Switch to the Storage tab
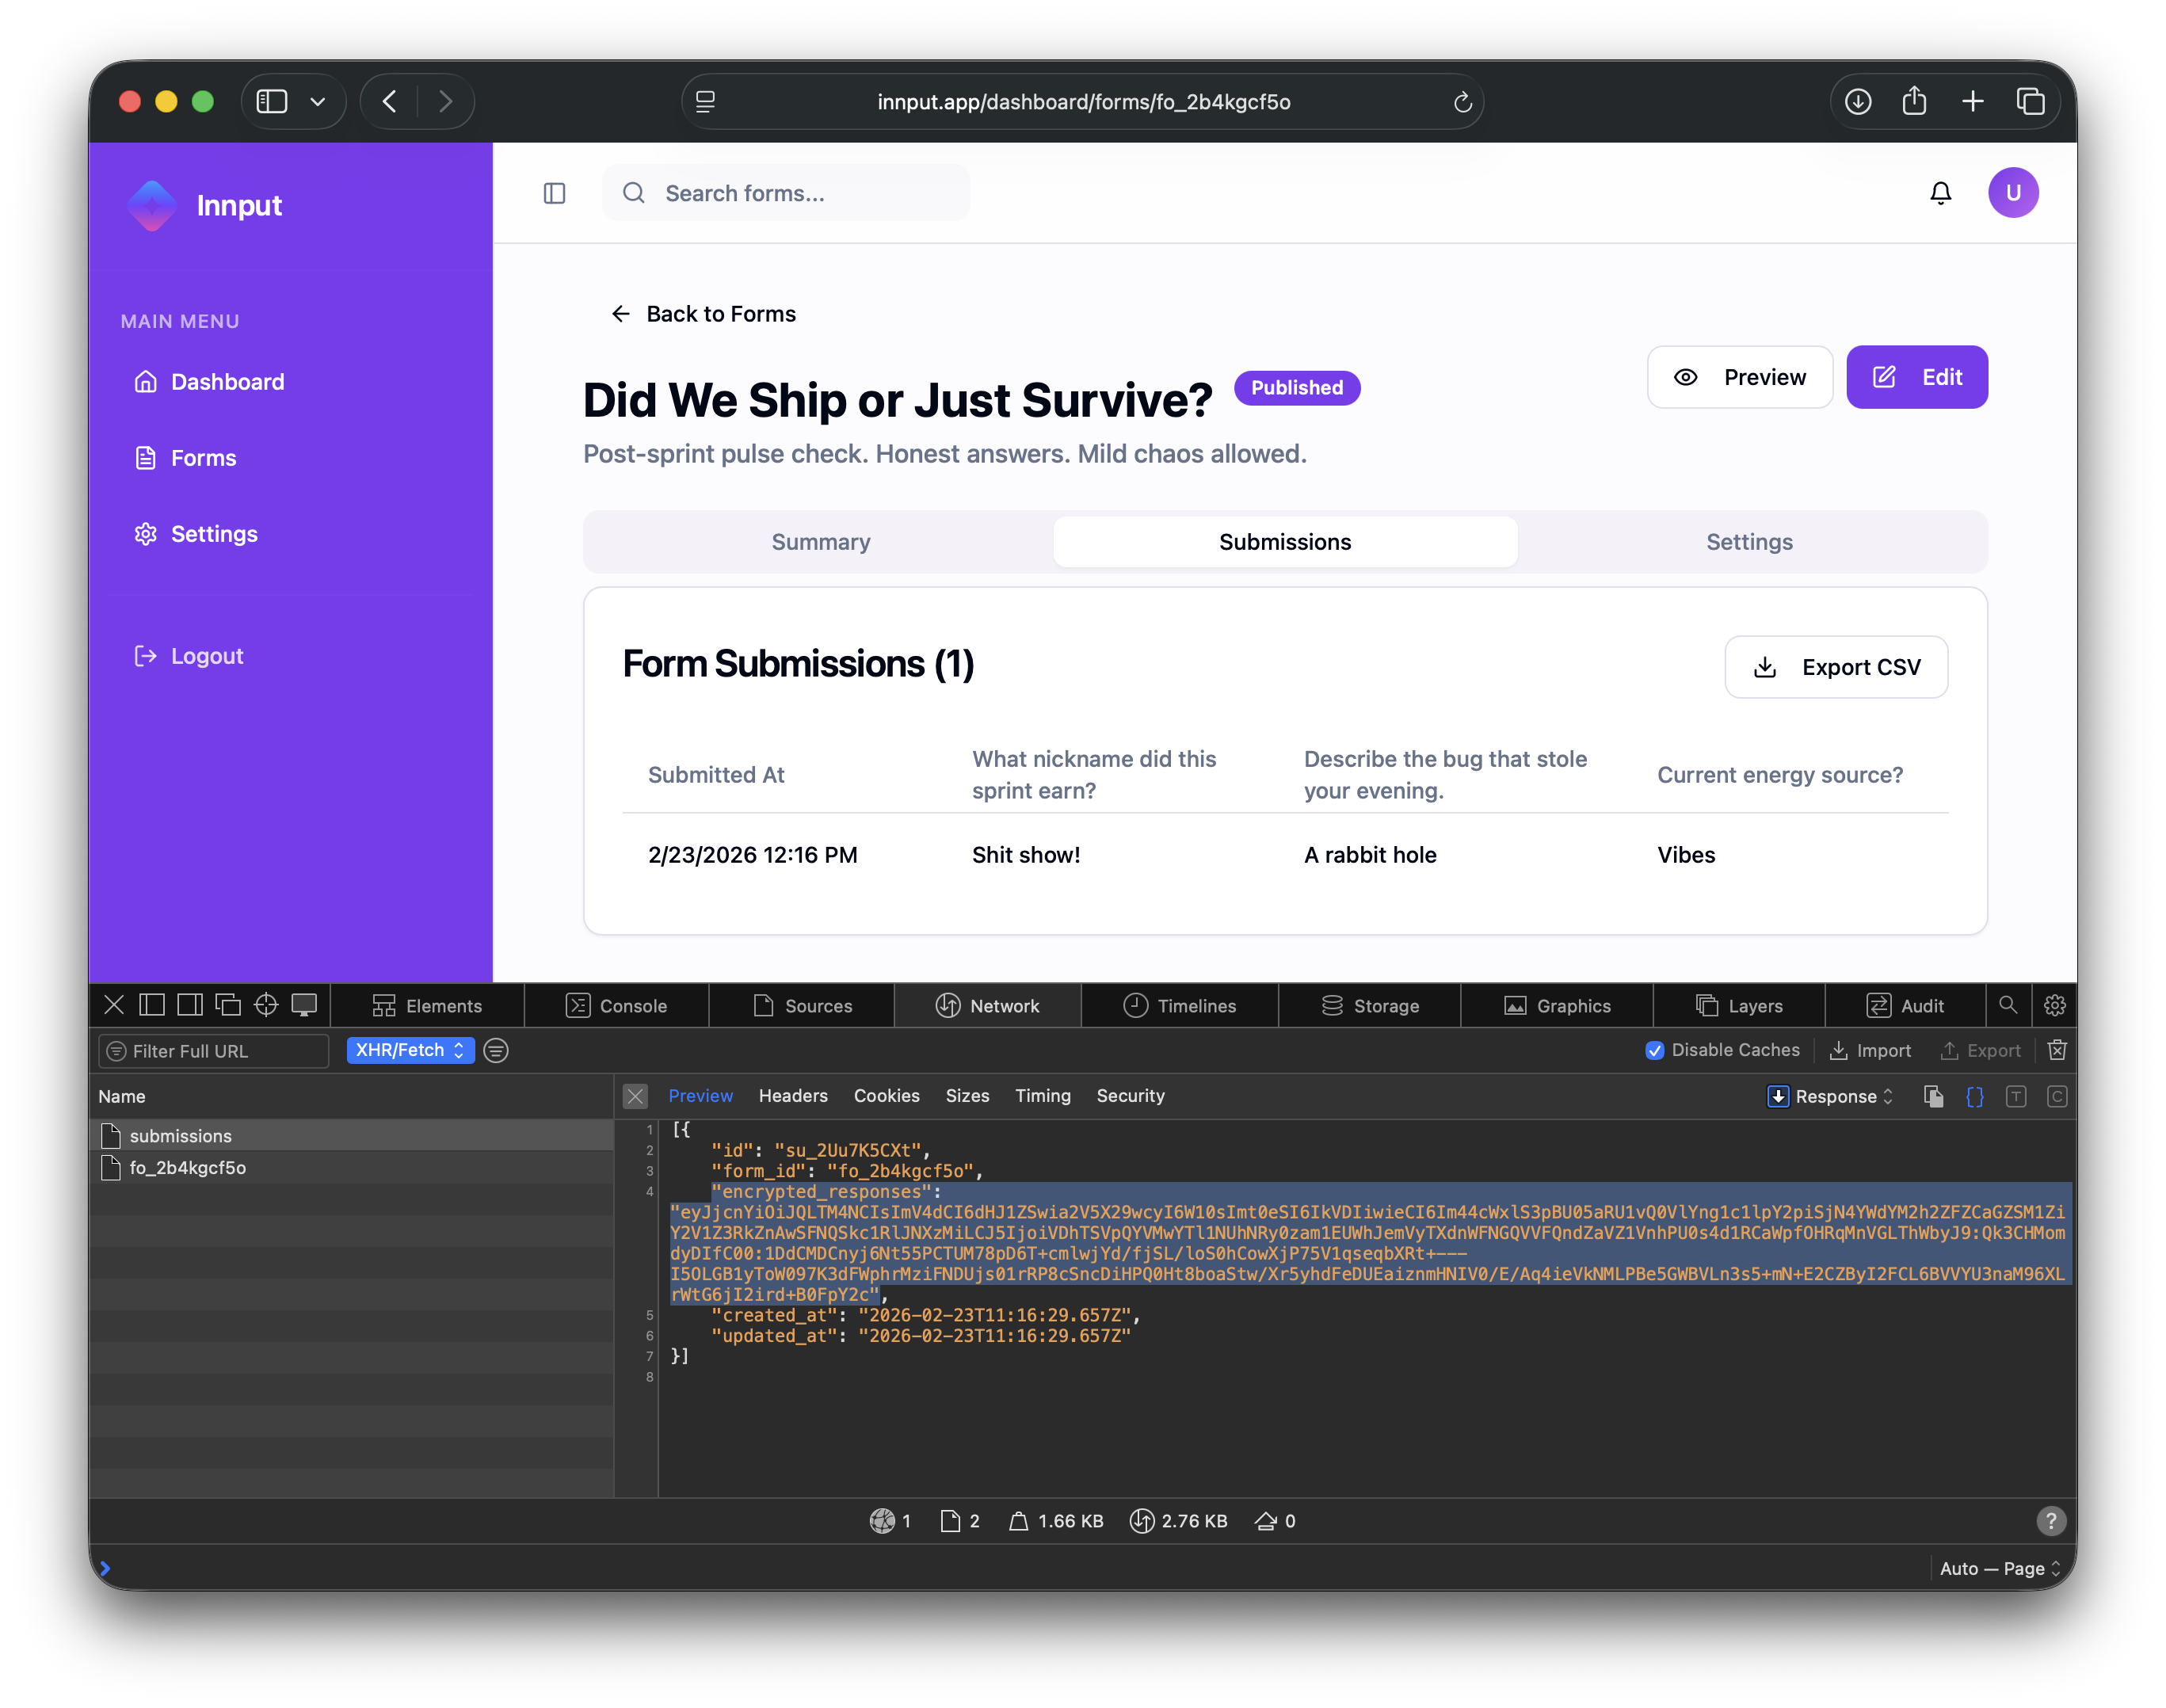The height and width of the screenshot is (1708, 2166). coord(1370,1005)
